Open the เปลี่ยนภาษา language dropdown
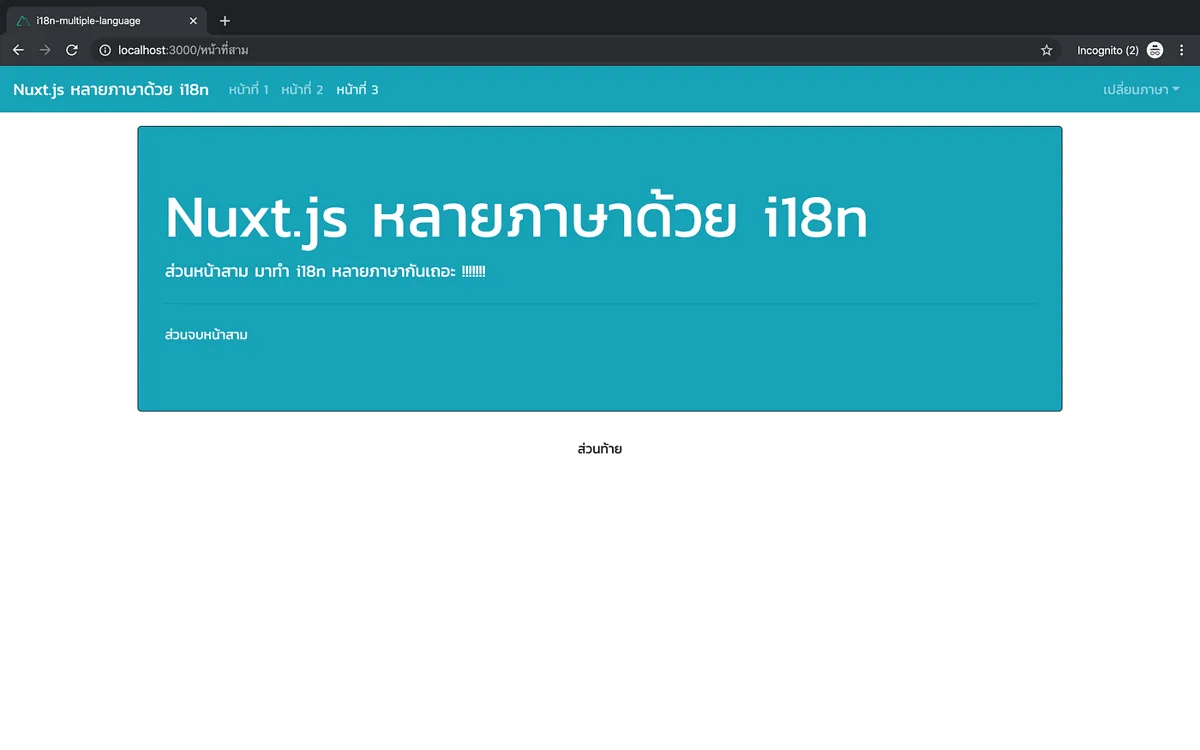This screenshot has height=750, width=1200. pyautogui.click(x=1141, y=90)
